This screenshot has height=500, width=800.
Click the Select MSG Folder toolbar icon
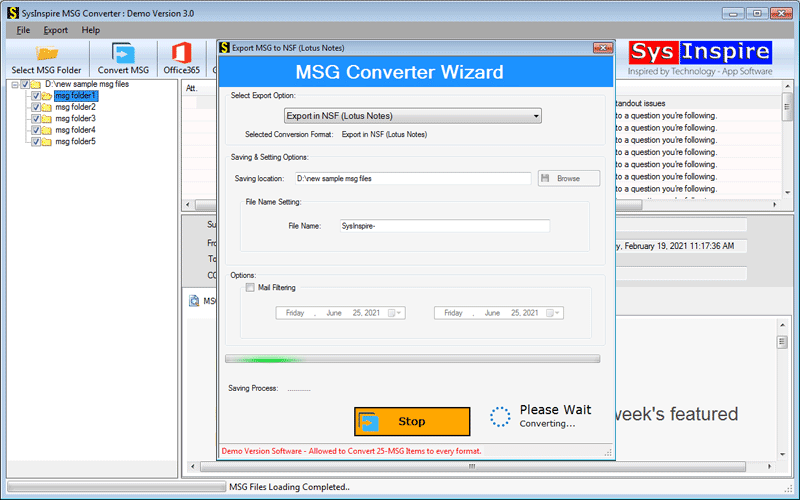click(46, 54)
